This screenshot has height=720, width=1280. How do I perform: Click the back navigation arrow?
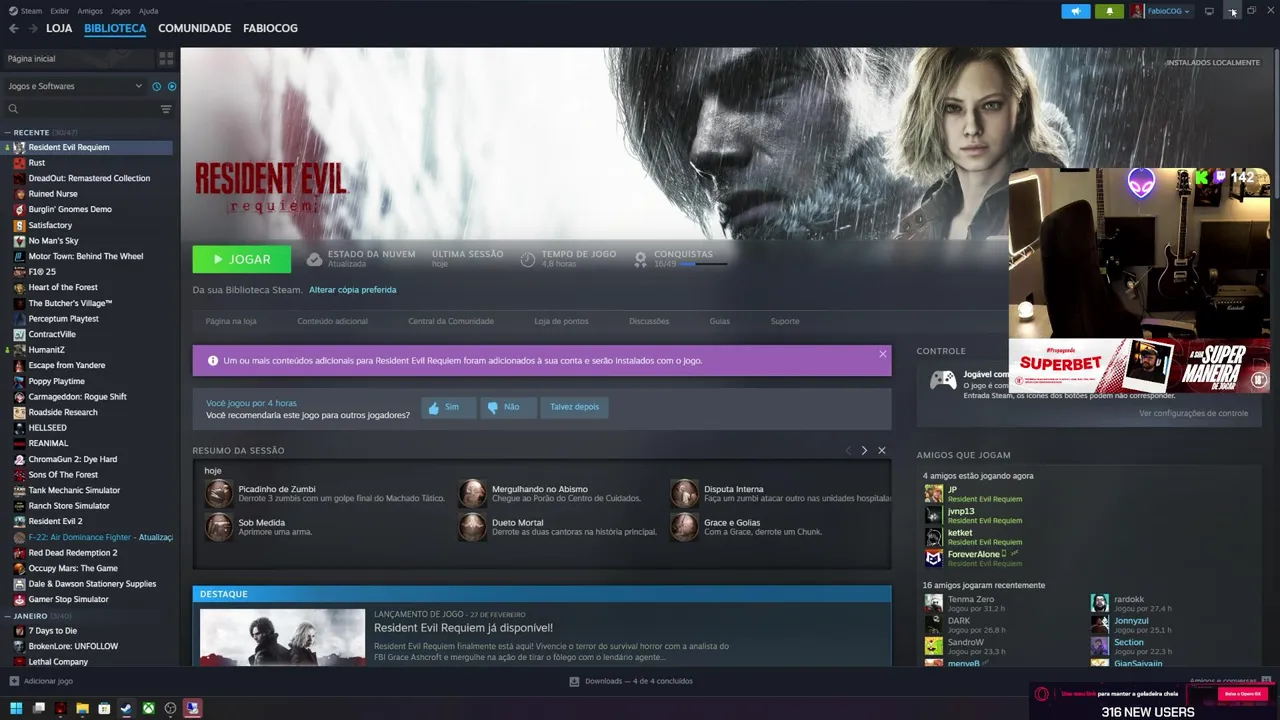14,29
